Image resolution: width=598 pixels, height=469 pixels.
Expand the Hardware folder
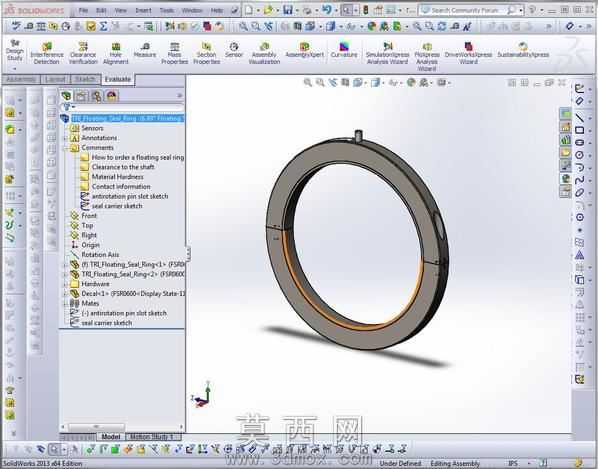tap(65, 284)
